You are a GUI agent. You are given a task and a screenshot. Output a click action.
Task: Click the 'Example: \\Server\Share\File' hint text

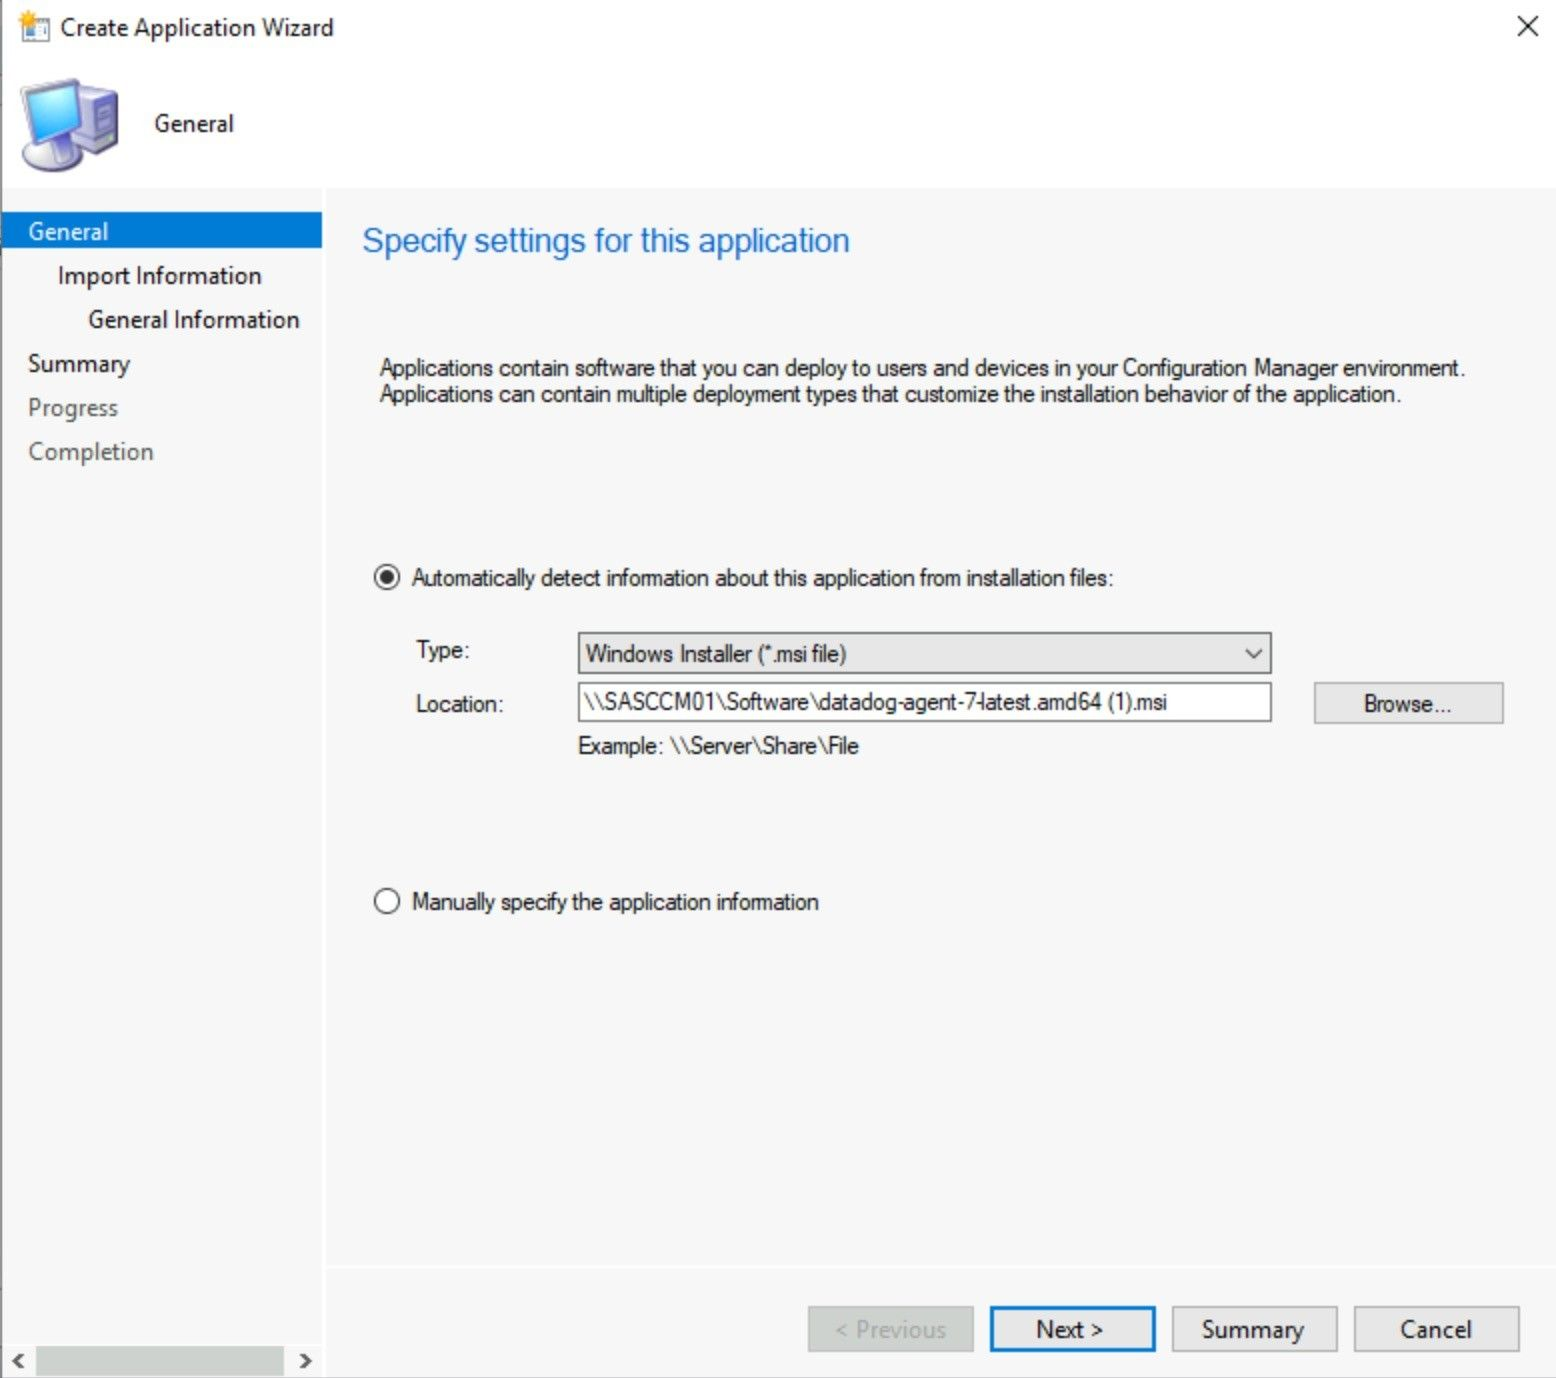(718, 746)
